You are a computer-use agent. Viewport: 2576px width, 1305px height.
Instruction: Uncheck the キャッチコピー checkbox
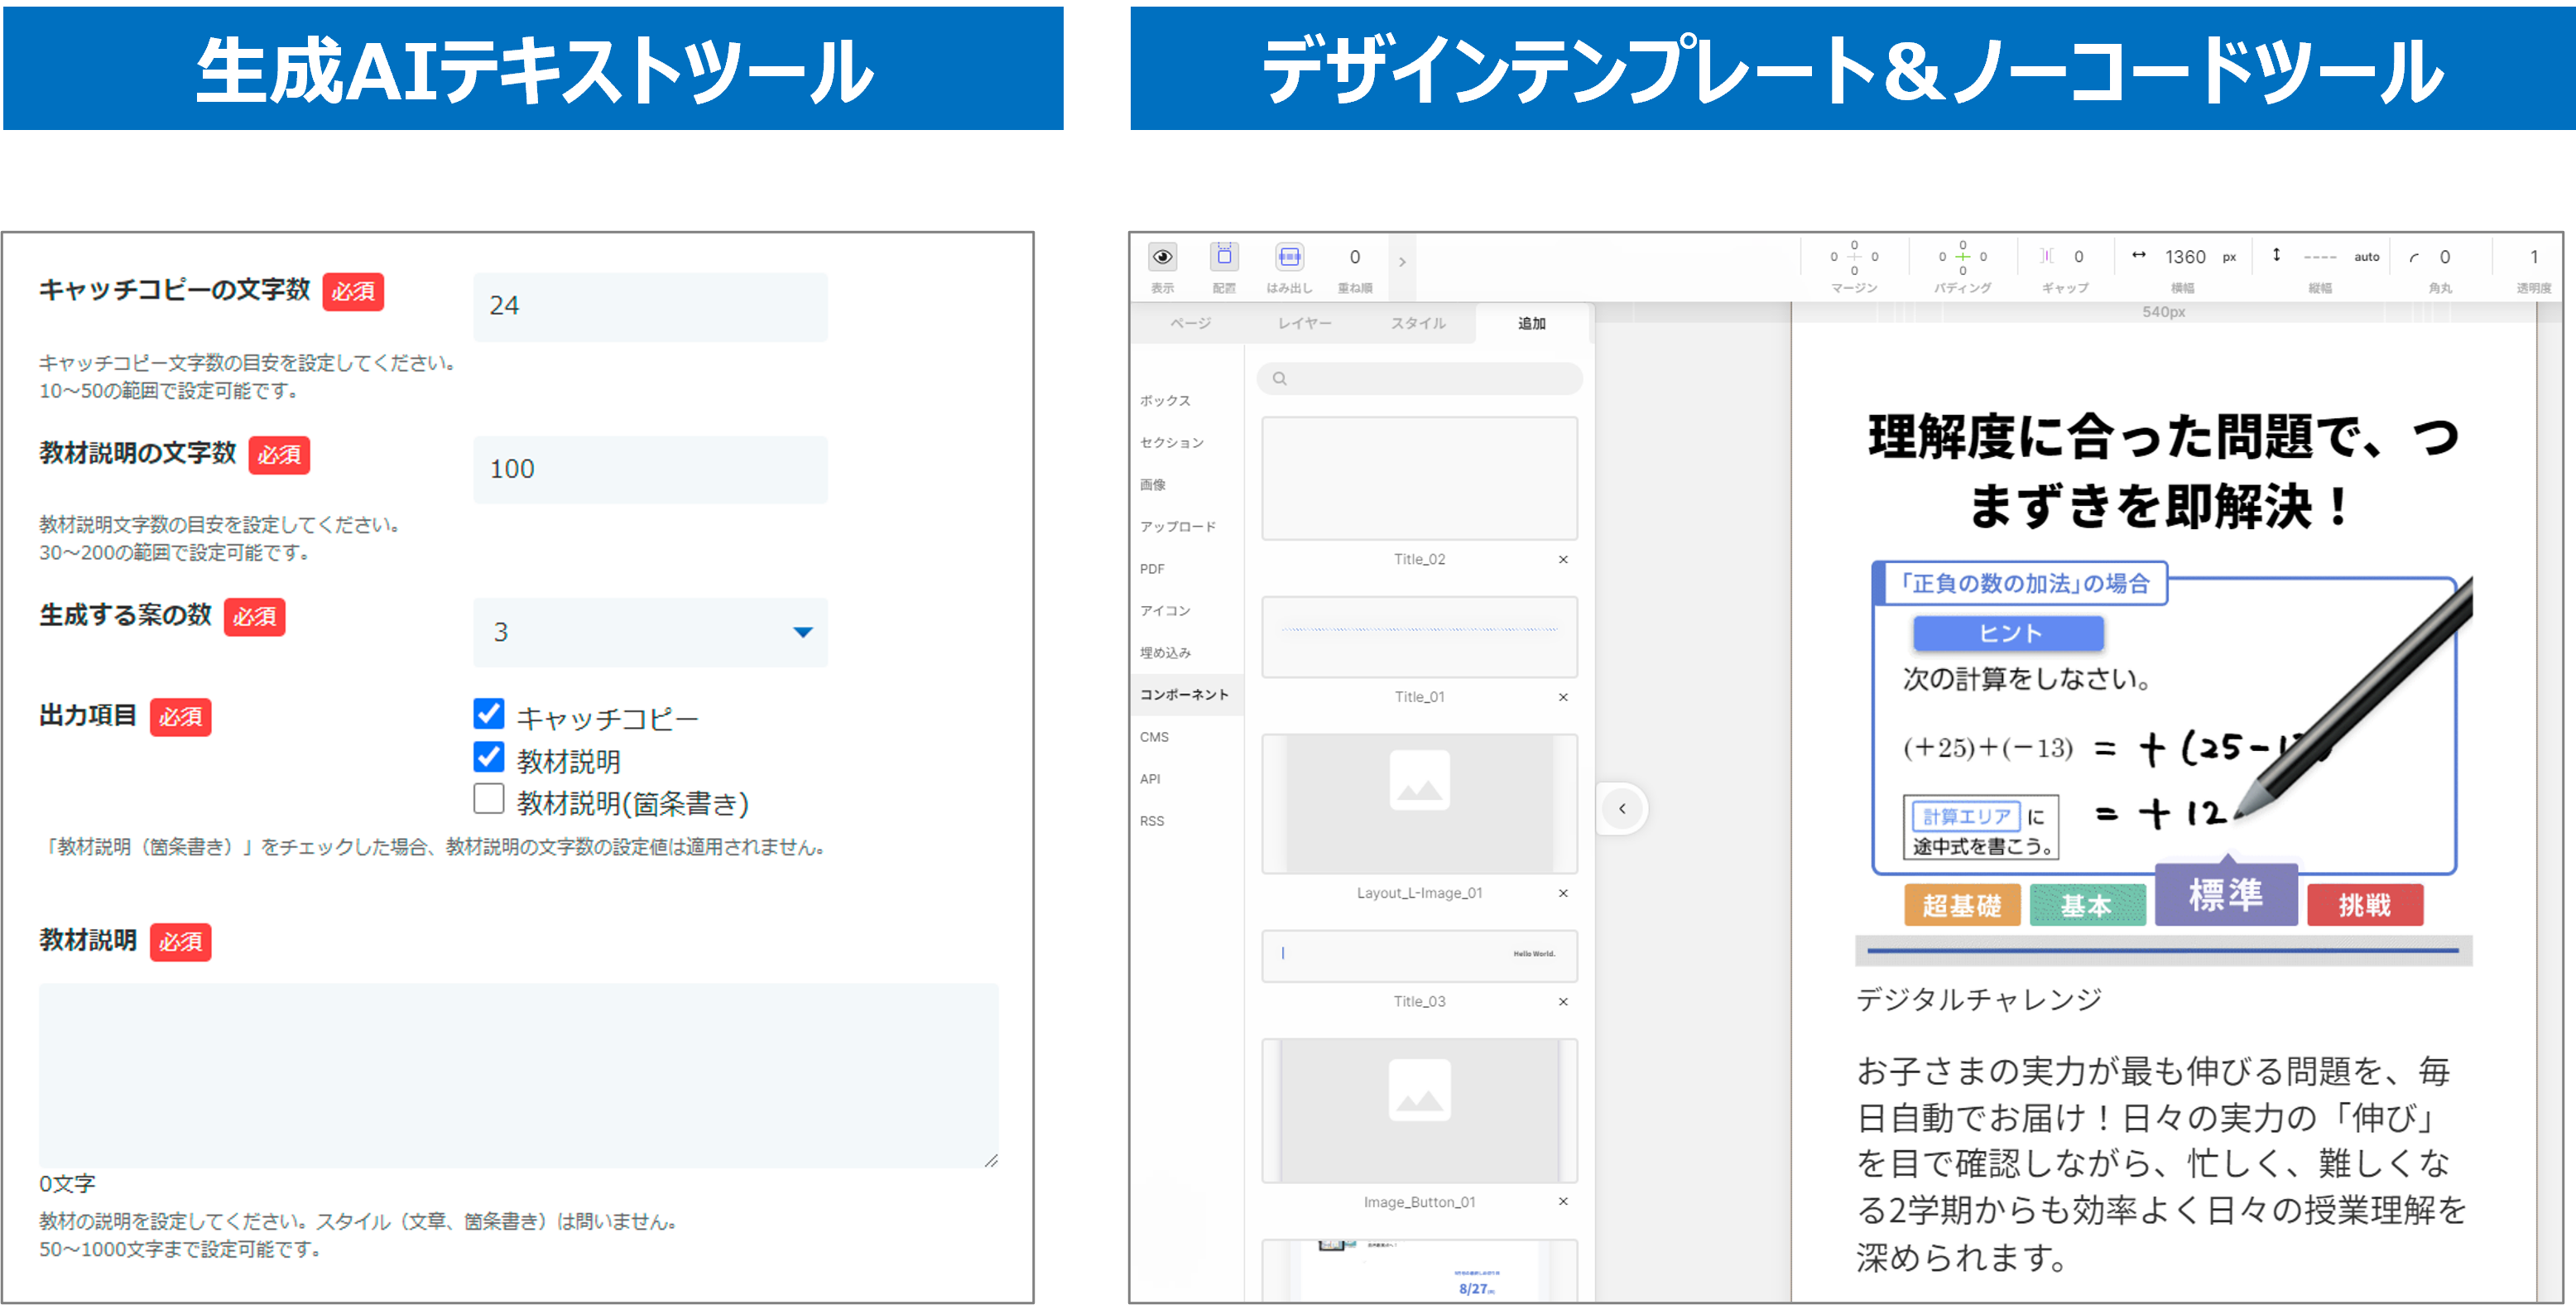coord(489,713)
